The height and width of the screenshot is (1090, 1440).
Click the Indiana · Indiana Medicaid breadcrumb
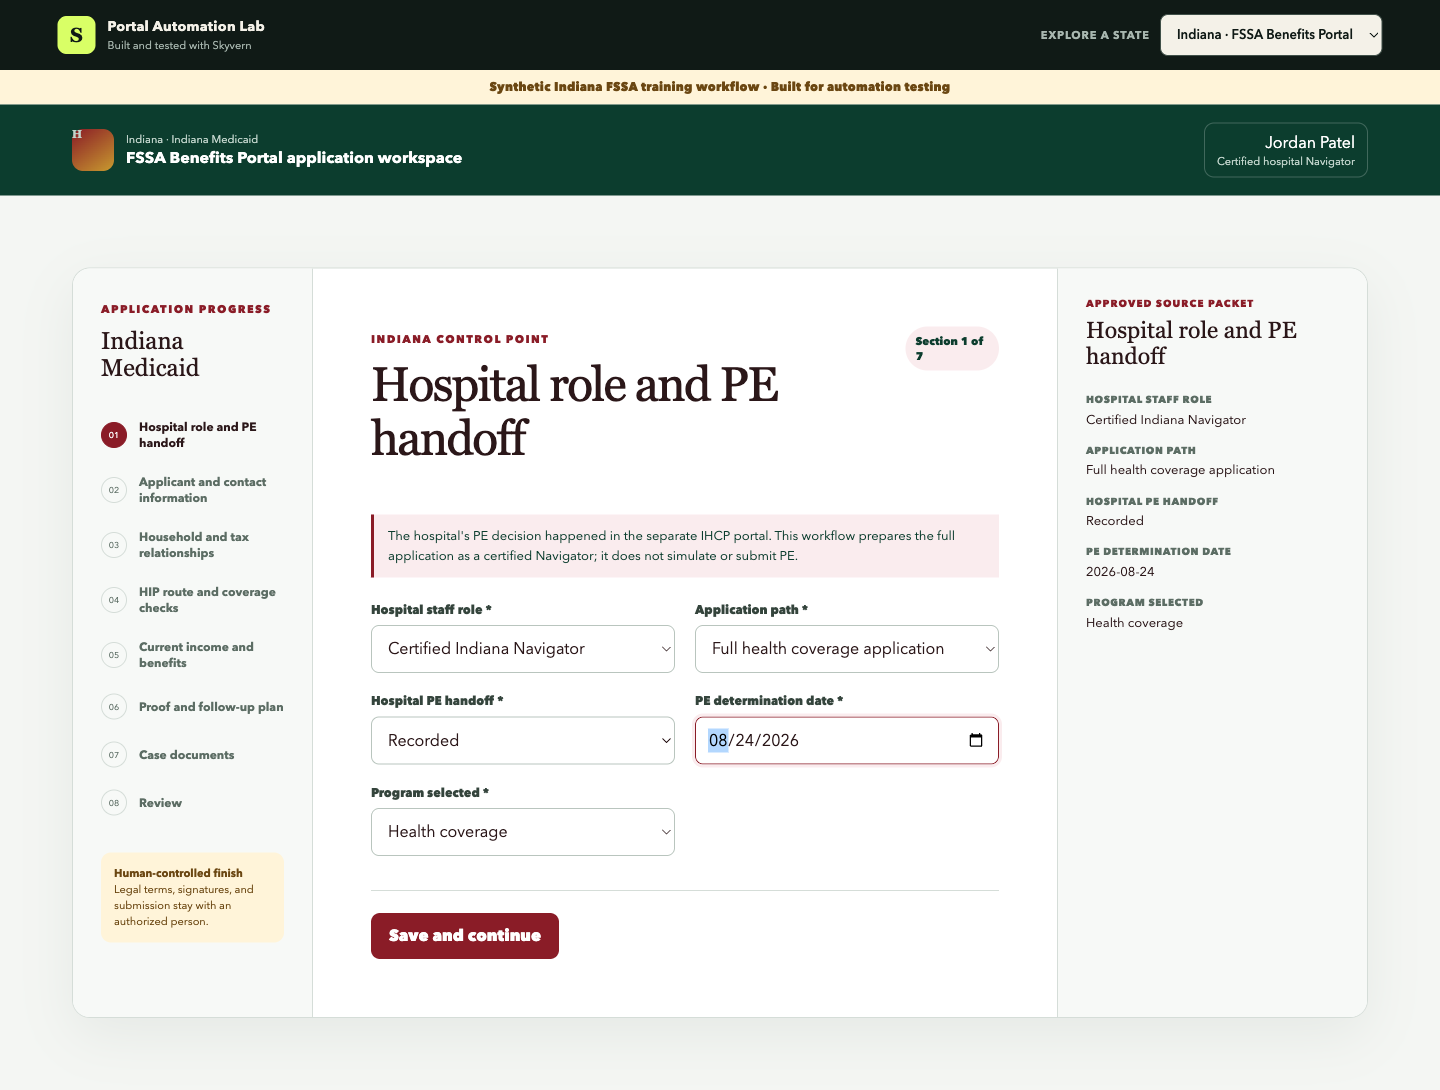[x=192, y=139]
